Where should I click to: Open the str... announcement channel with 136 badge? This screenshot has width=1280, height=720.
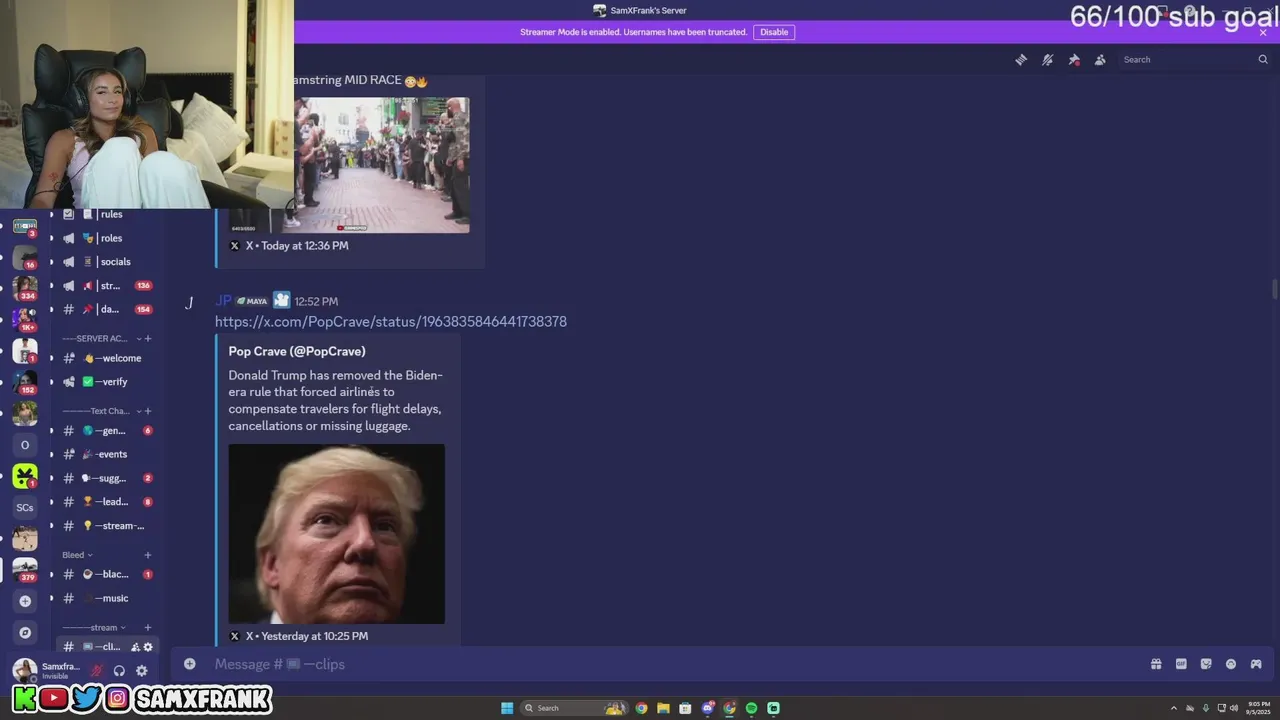pos(107,286)
